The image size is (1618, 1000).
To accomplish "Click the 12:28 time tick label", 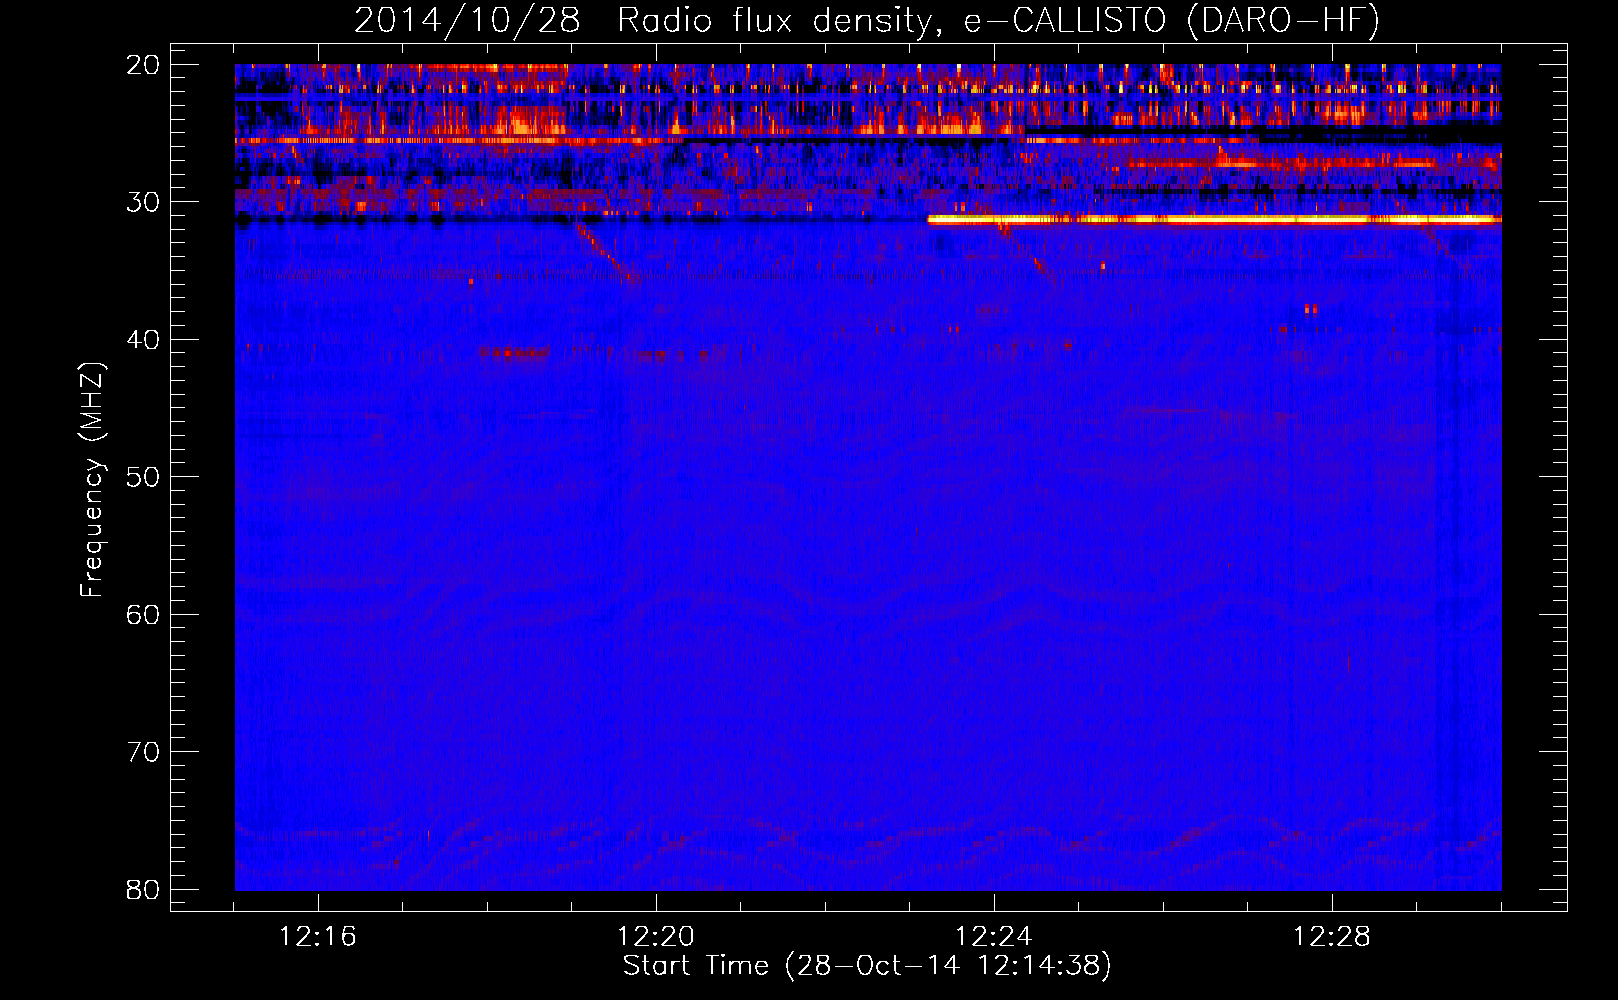I will [x=1332, y=937].
